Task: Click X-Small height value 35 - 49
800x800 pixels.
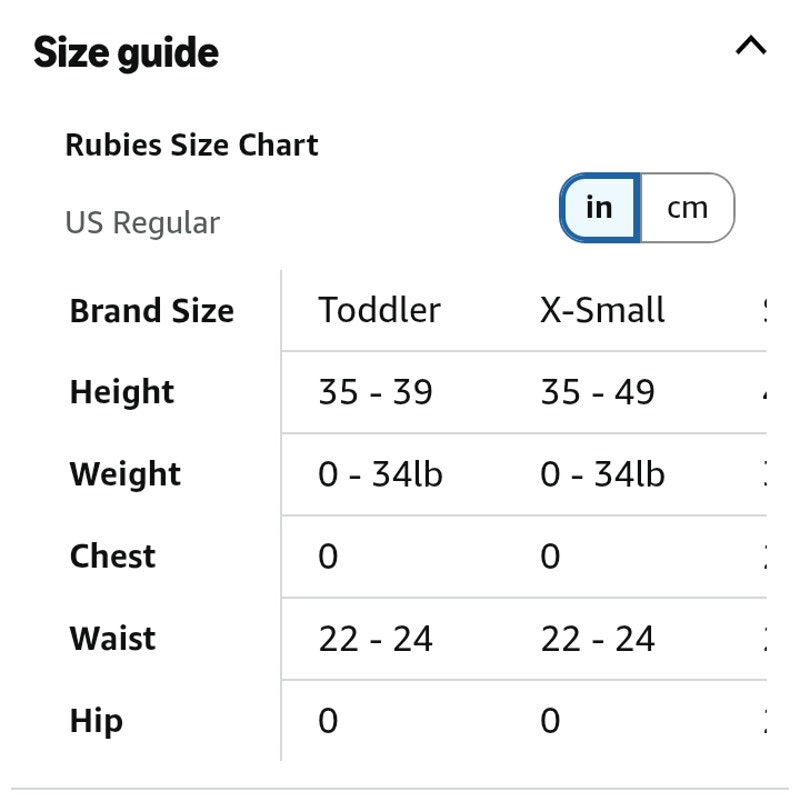Action: (x=597, y=392)
